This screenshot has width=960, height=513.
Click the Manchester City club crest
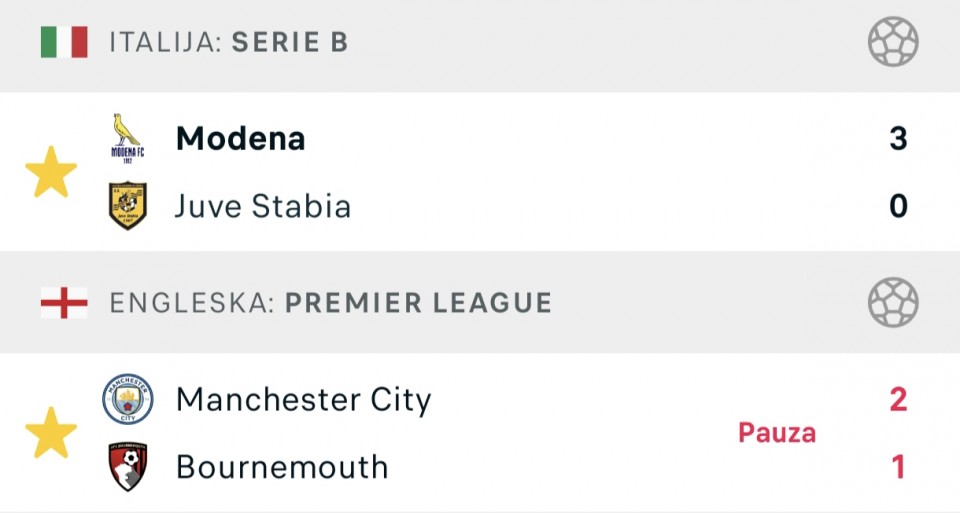click(x=127, y=400)
